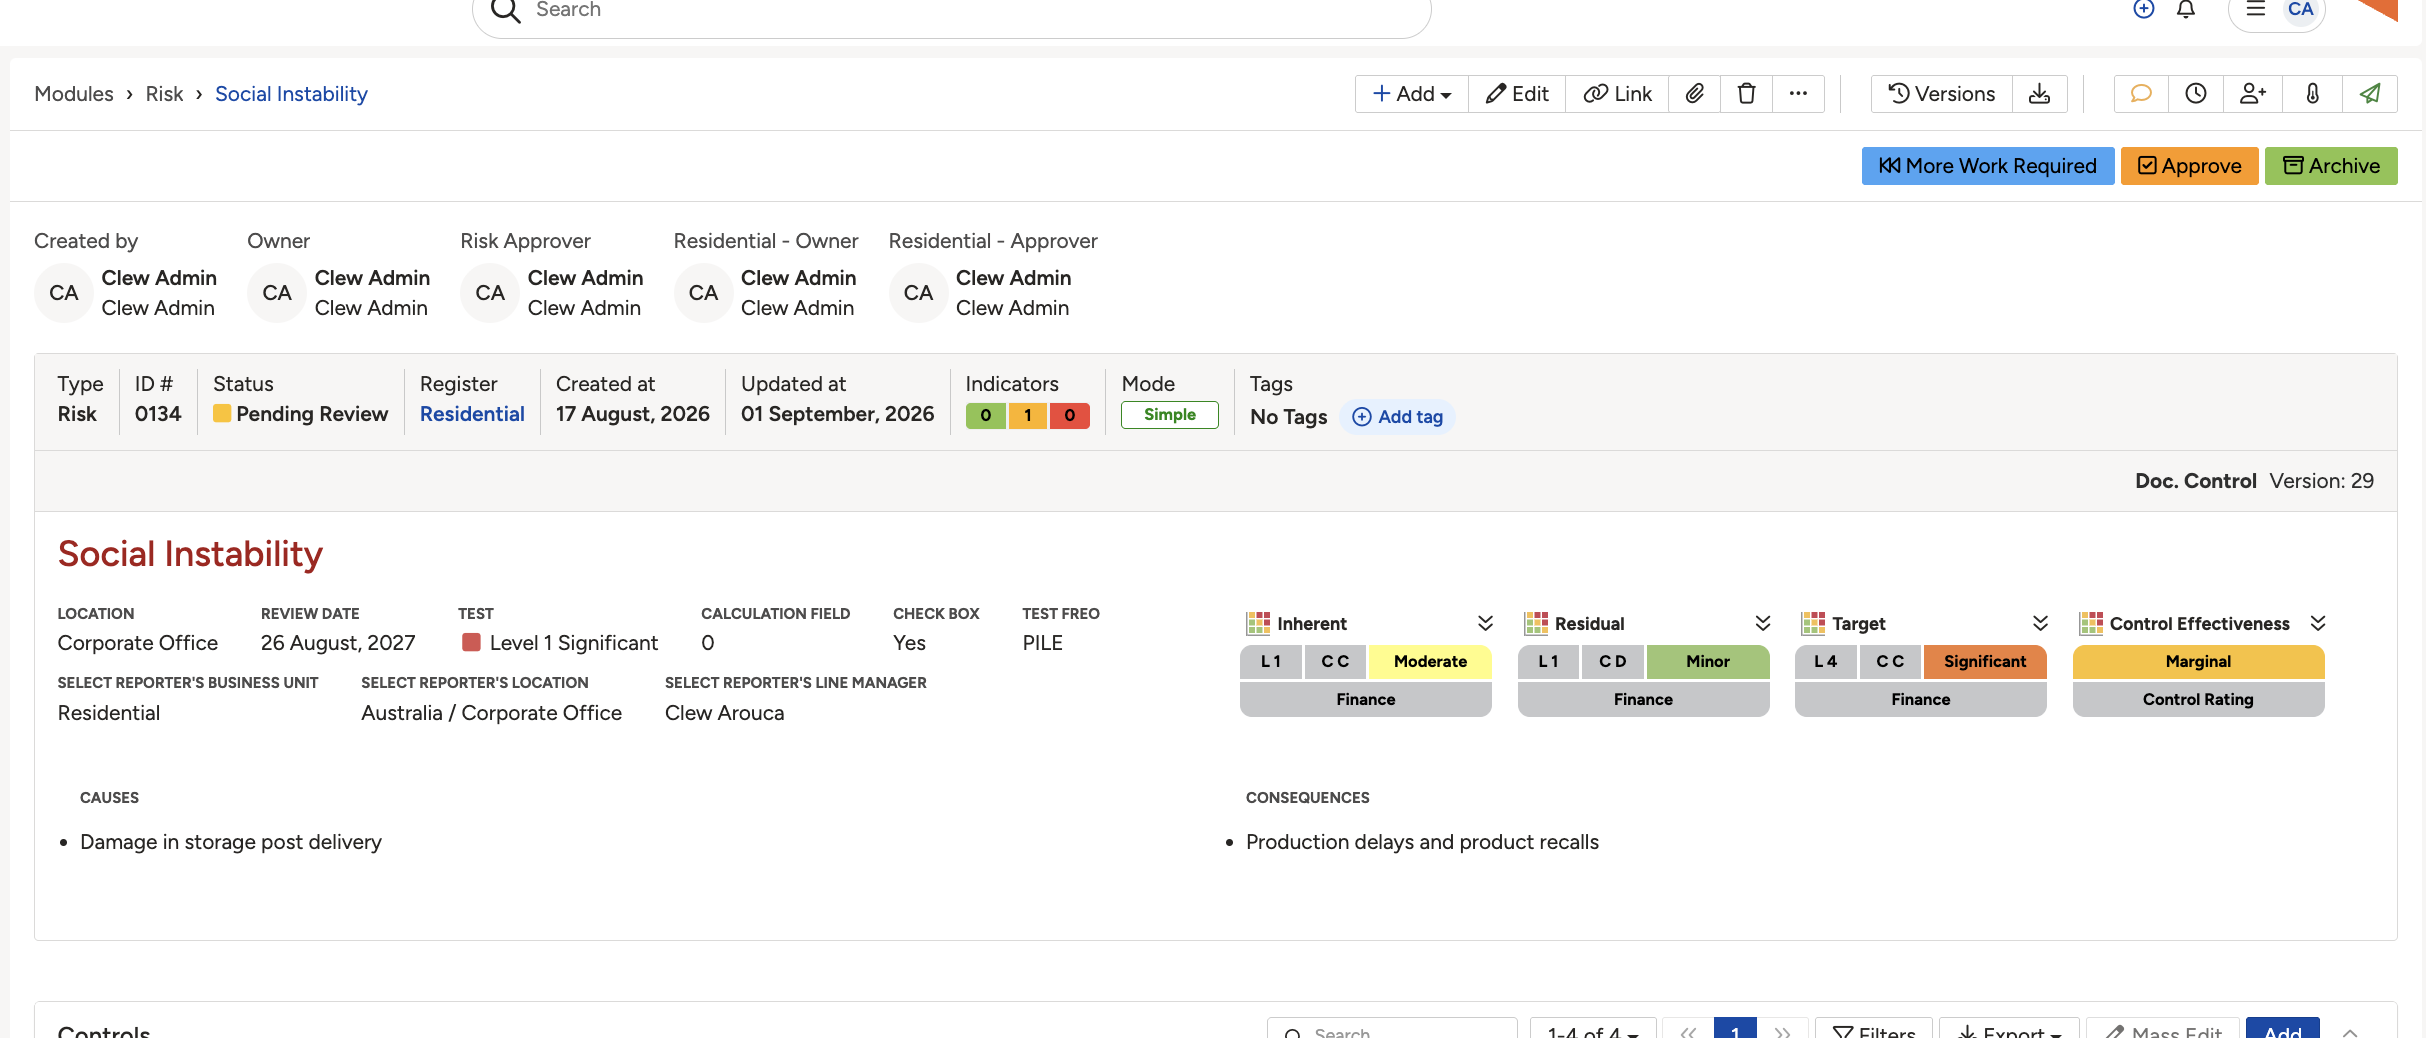This screenshot has height=1038, width=2426.
Task: Click Modules in the breadcrumb
Action: (x=74, y=94)
